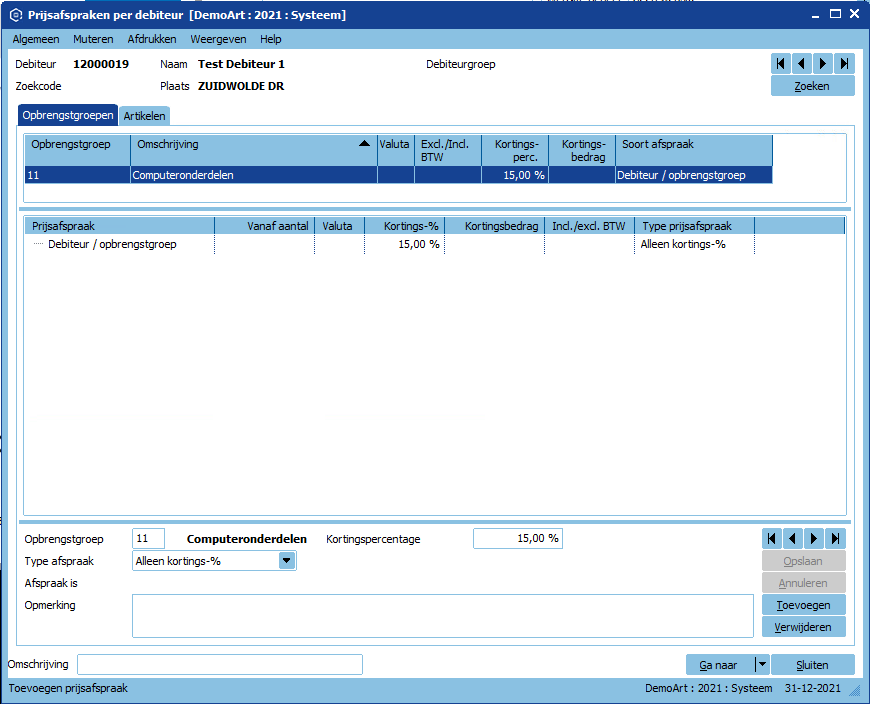Open the Muteren menu
The height and width of the screenshot is (704, 870).
(x=93, y=39)
